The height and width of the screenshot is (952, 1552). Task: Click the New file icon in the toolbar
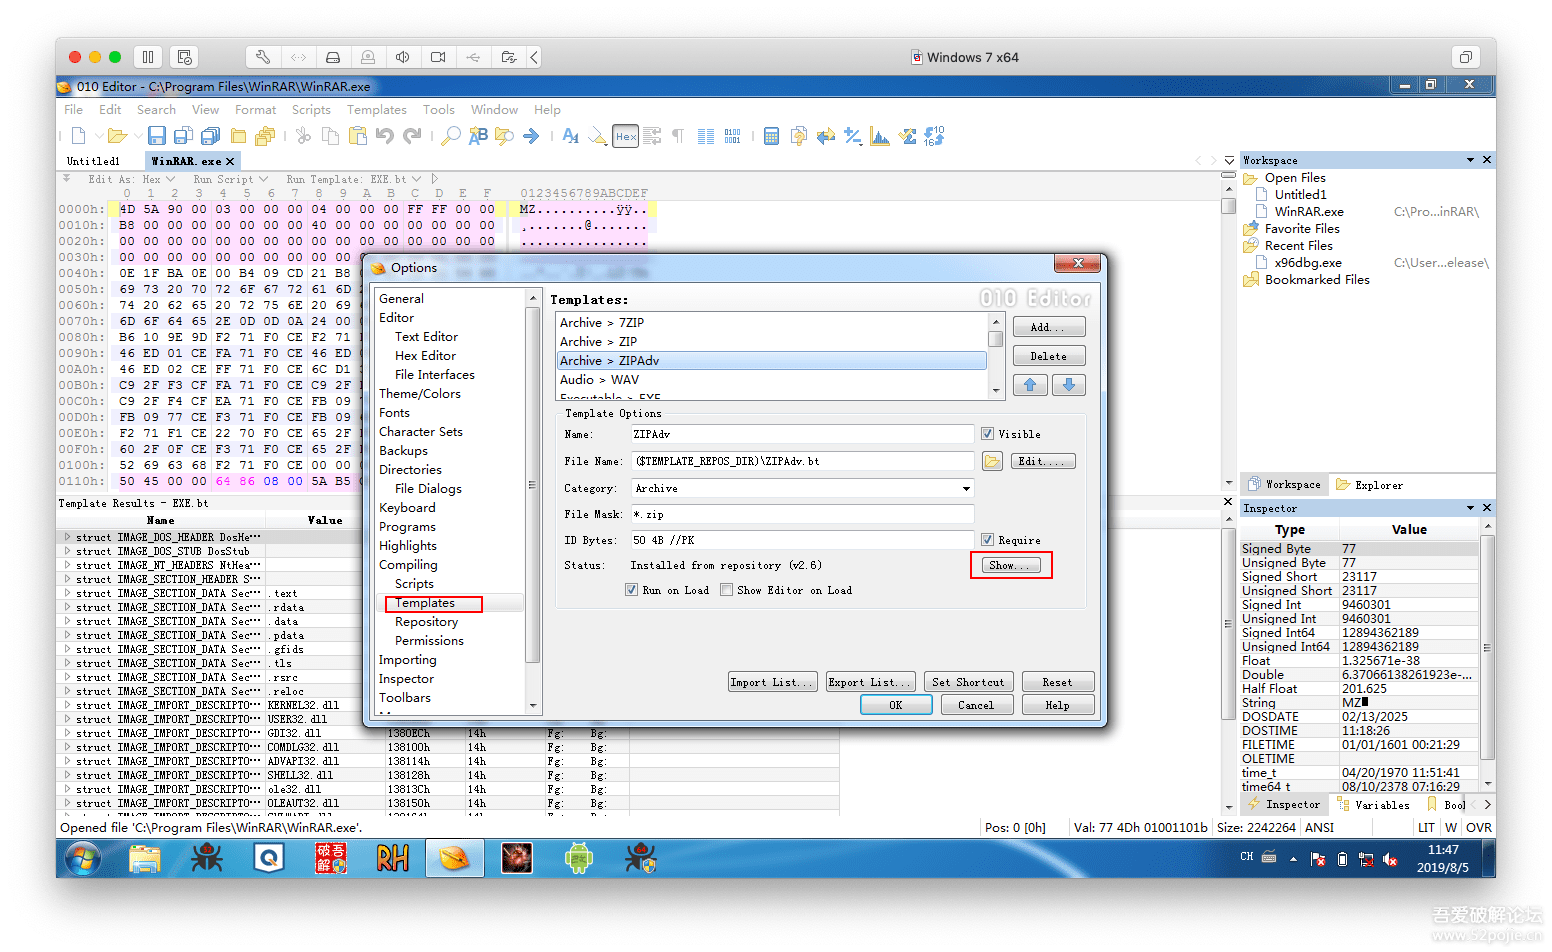[78, 136]
